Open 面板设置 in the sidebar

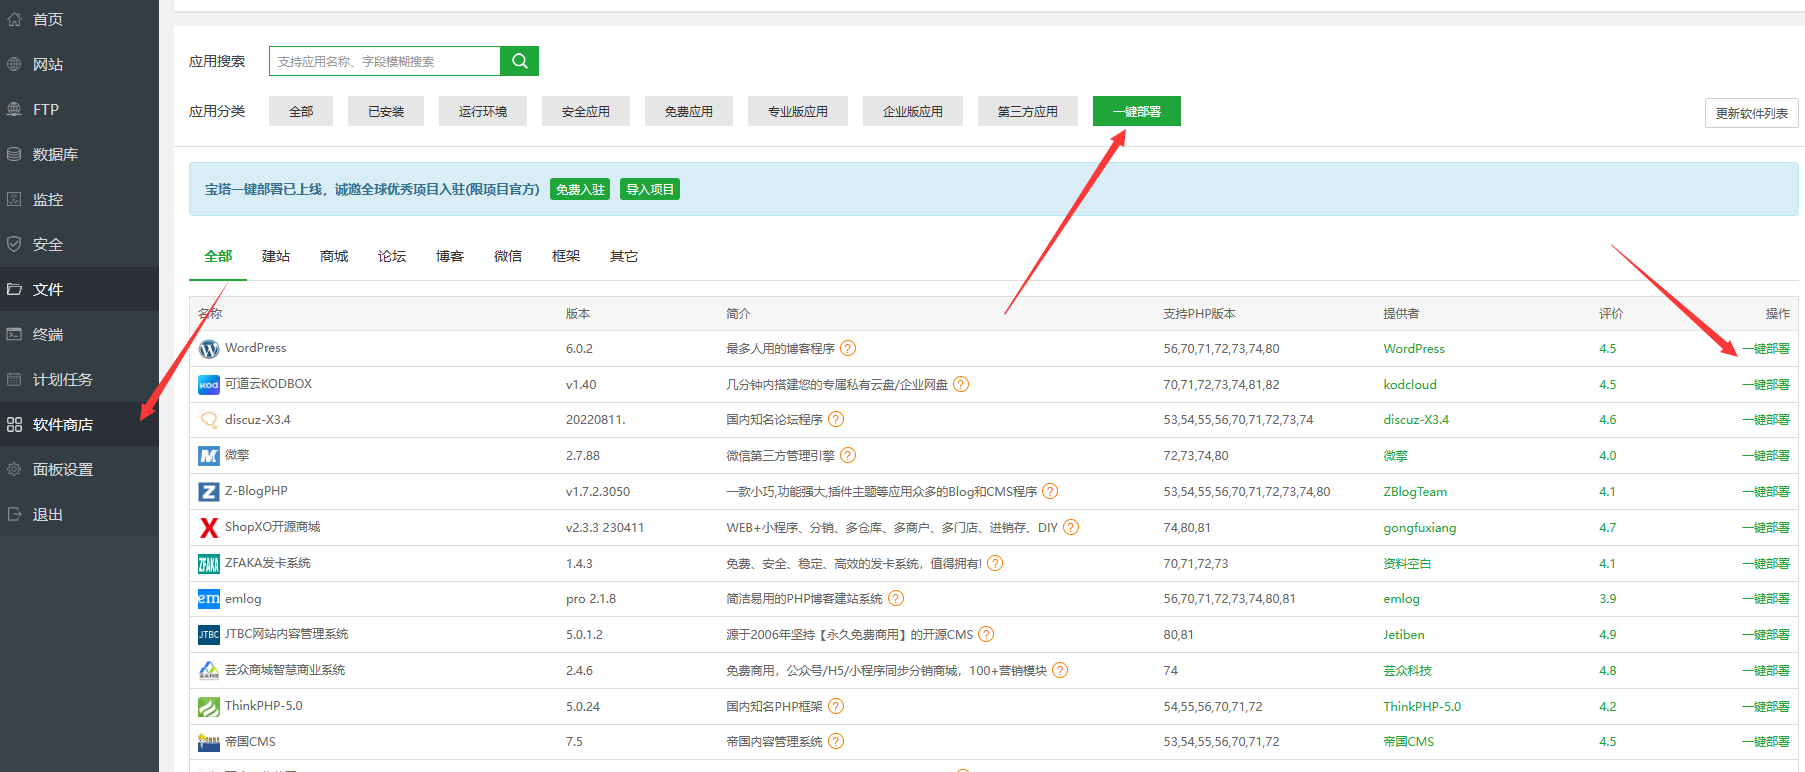[x=79, y=469]
